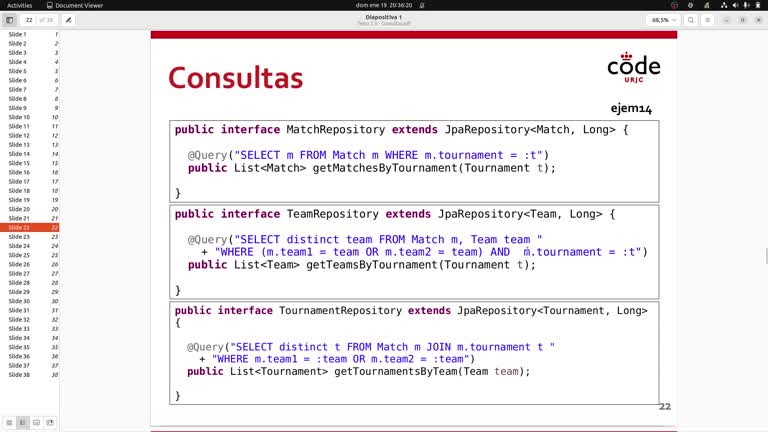This screenshot has width=768, height=432.
Task: Activate the annotate pencil icon
Action: [x=69, y=20]
